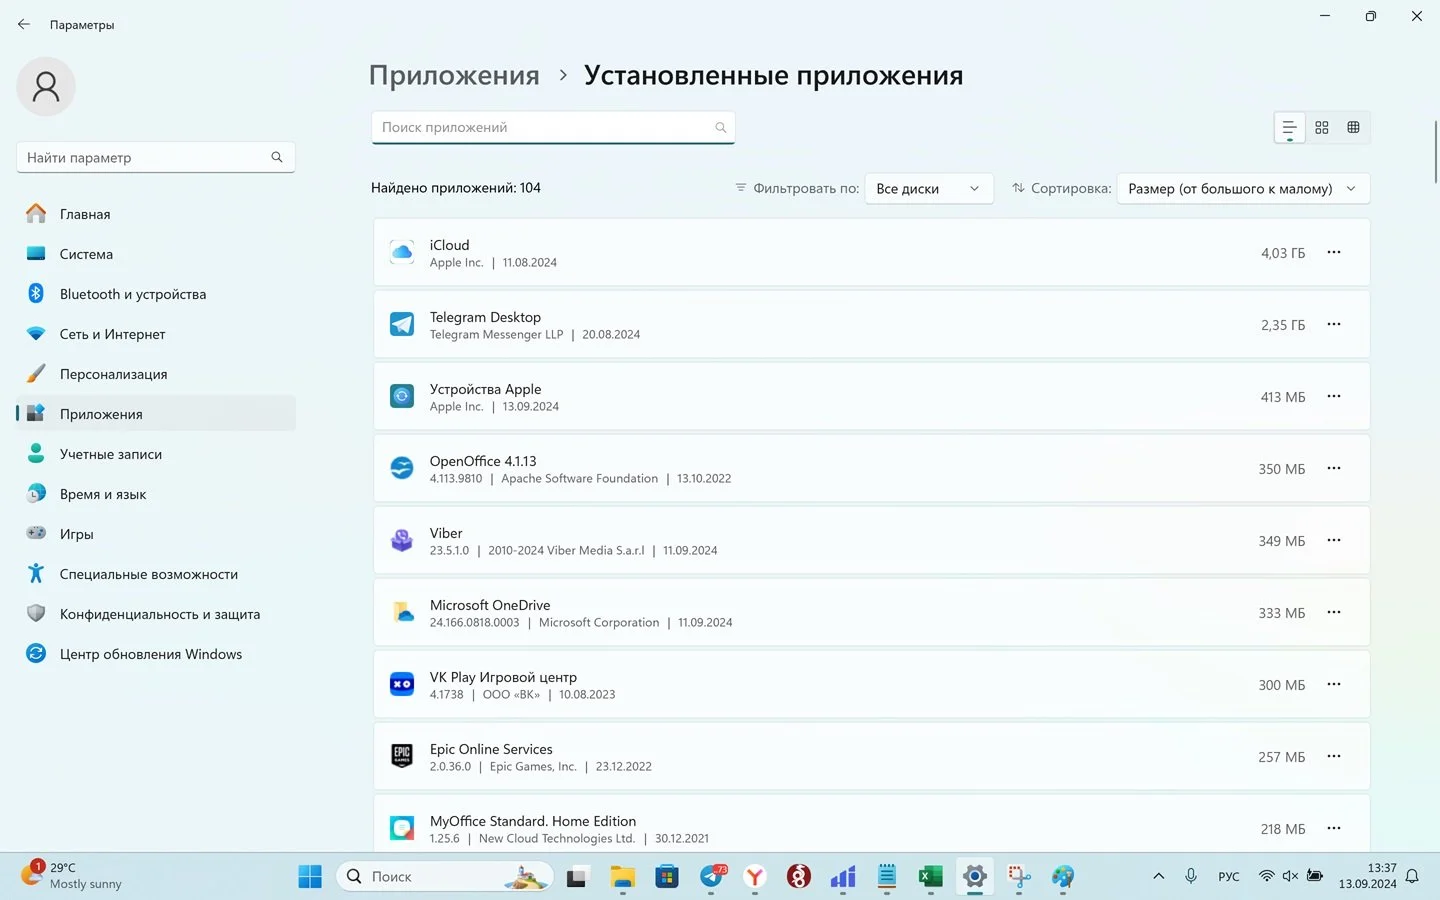Screen dimensions: 1440x900
Task: Click the iCloud app icon
Action: pos(402,253)
